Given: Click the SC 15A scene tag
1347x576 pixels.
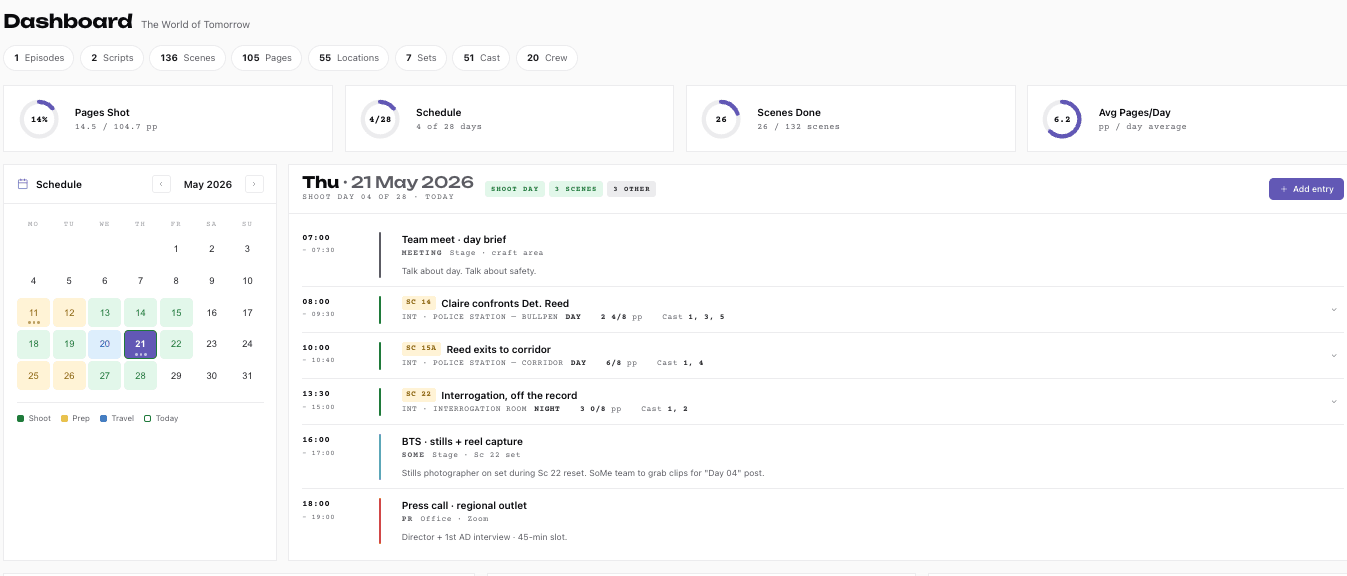Looking at the screenshot, I should (421, 348).
